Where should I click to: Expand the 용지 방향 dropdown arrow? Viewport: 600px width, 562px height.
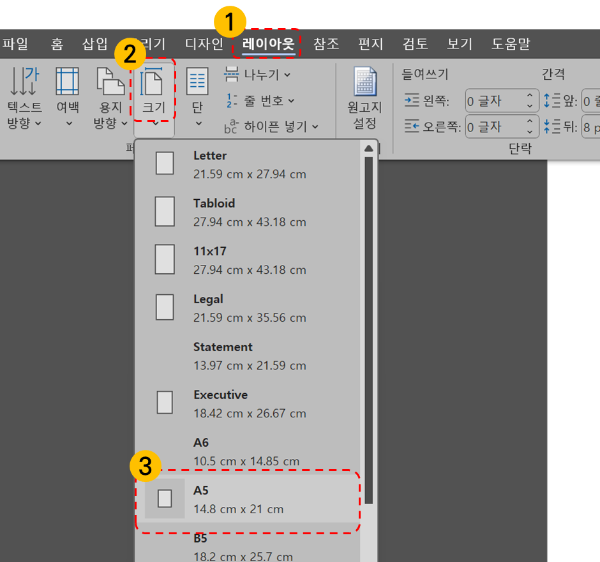click(124, 123)
